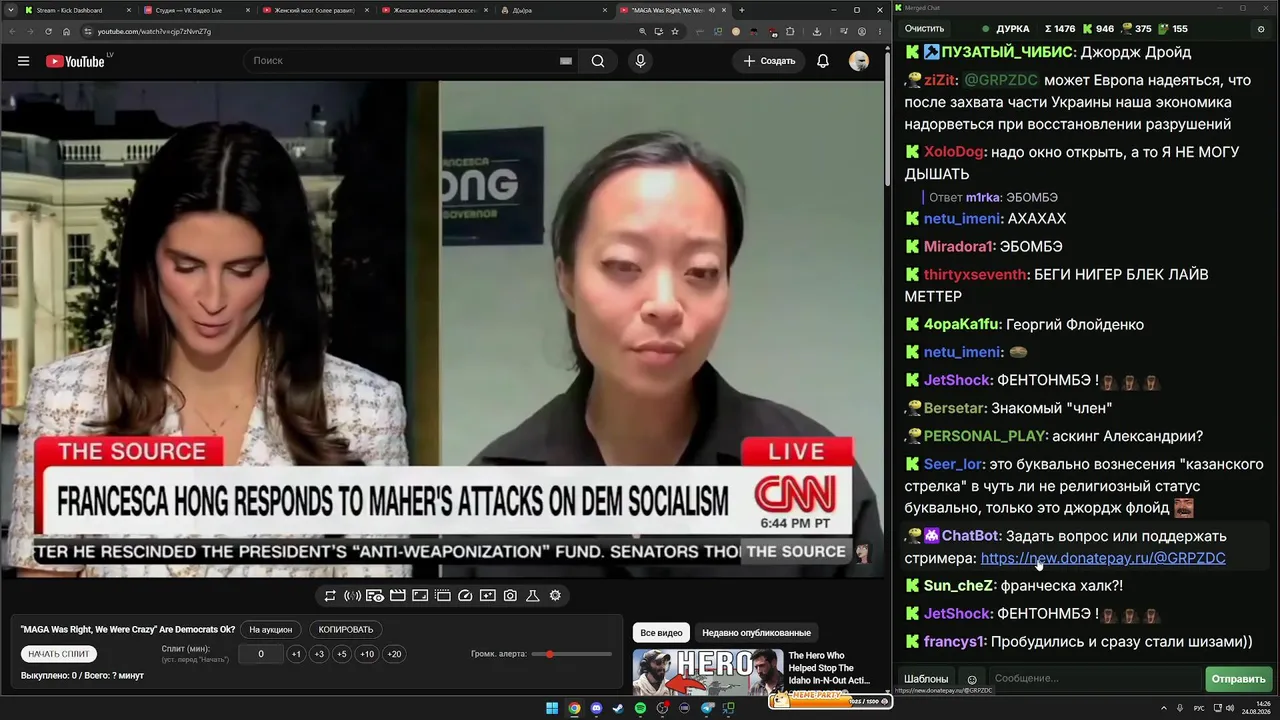Open Spotify from the taskbar

pyautogui.click(x=641, y=708)
